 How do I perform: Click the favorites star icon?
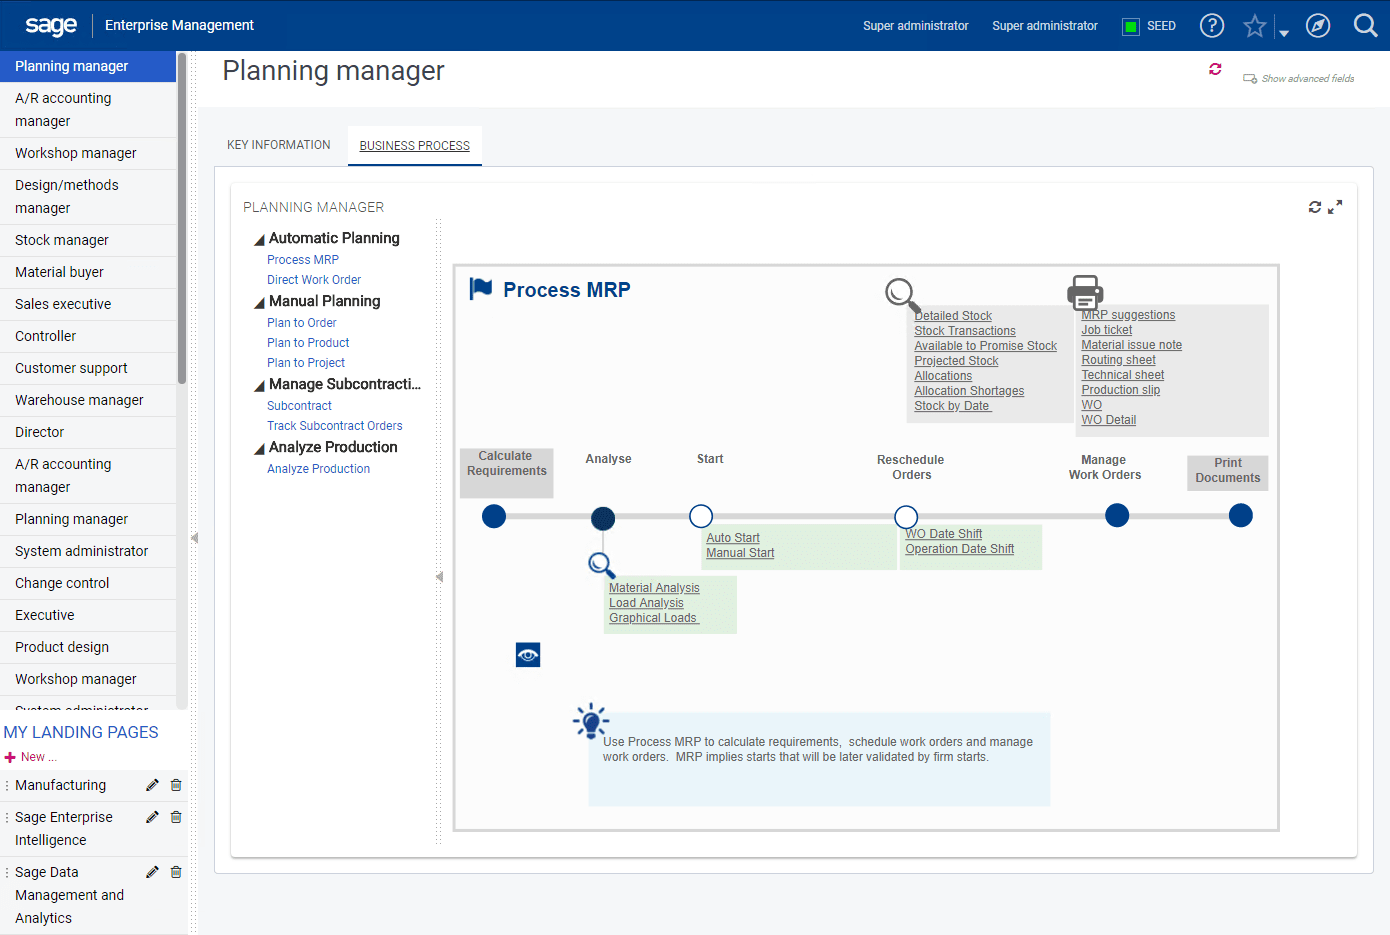coord(1254,26)
